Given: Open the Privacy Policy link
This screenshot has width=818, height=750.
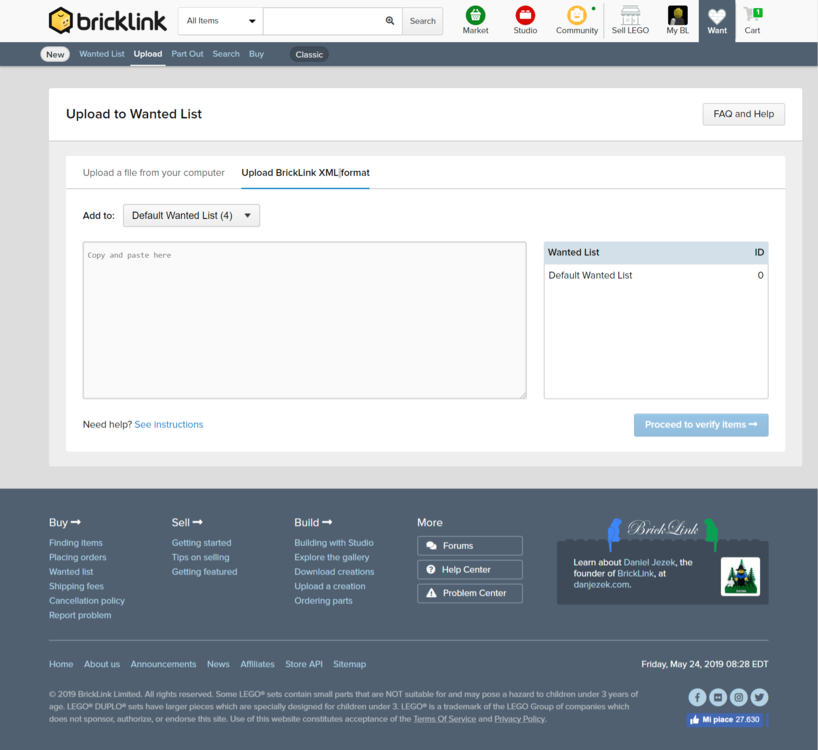Looking at the screenshot, I should click(520, 719).
